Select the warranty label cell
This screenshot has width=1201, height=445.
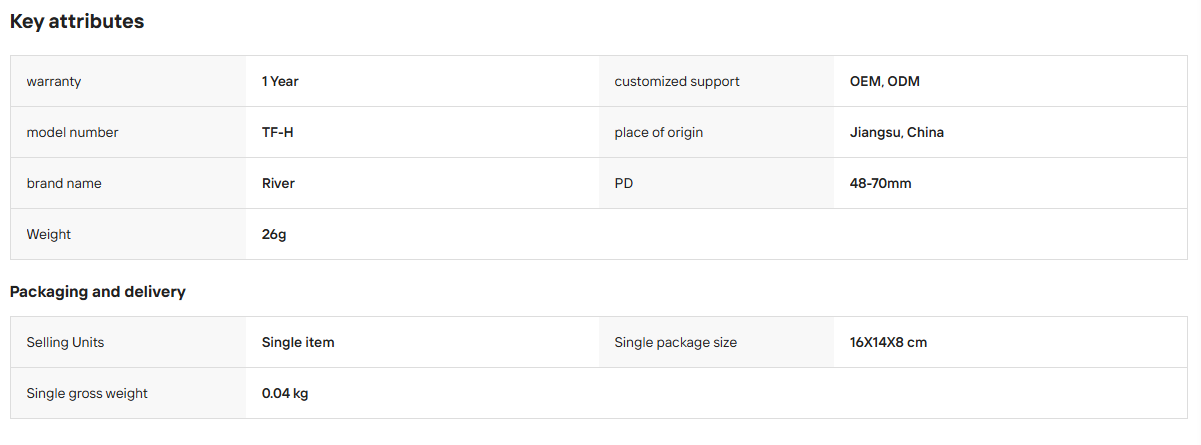point(128,81)
